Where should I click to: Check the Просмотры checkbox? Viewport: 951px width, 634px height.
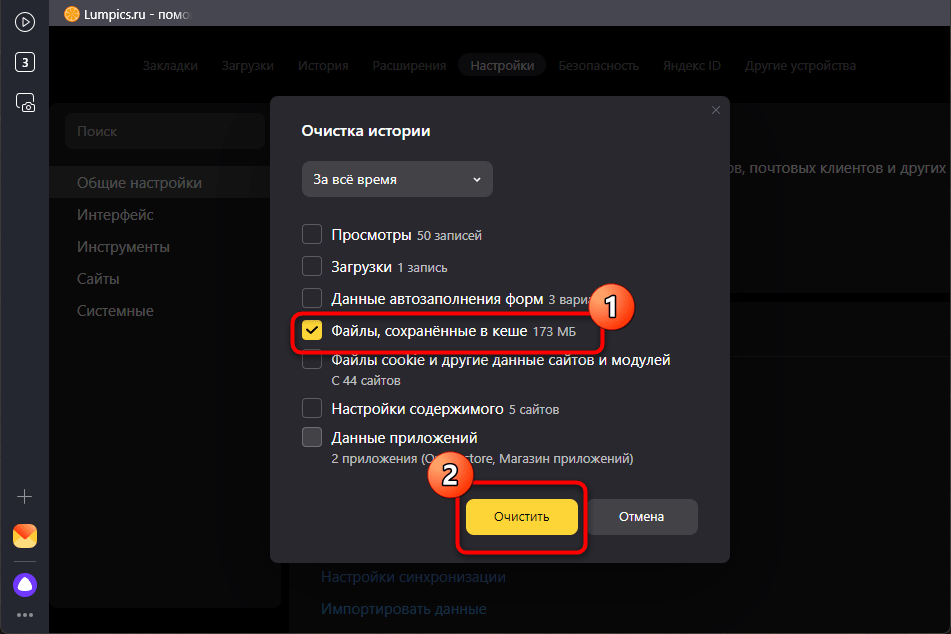tap(312, 234)
